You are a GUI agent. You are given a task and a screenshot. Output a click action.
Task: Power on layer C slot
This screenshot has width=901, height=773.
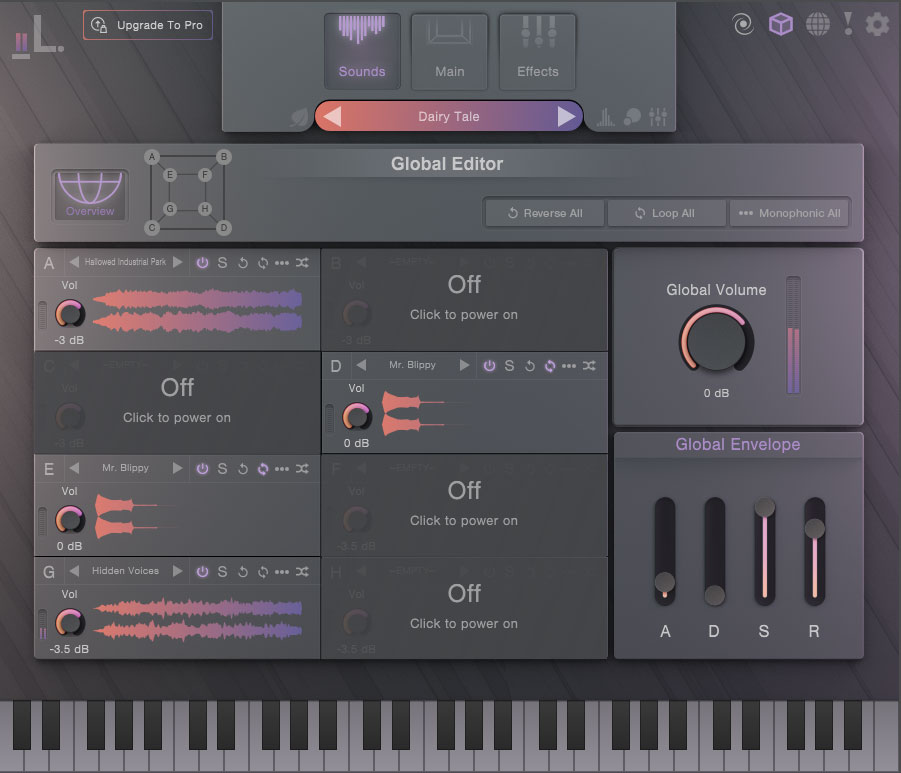(177, 402)
